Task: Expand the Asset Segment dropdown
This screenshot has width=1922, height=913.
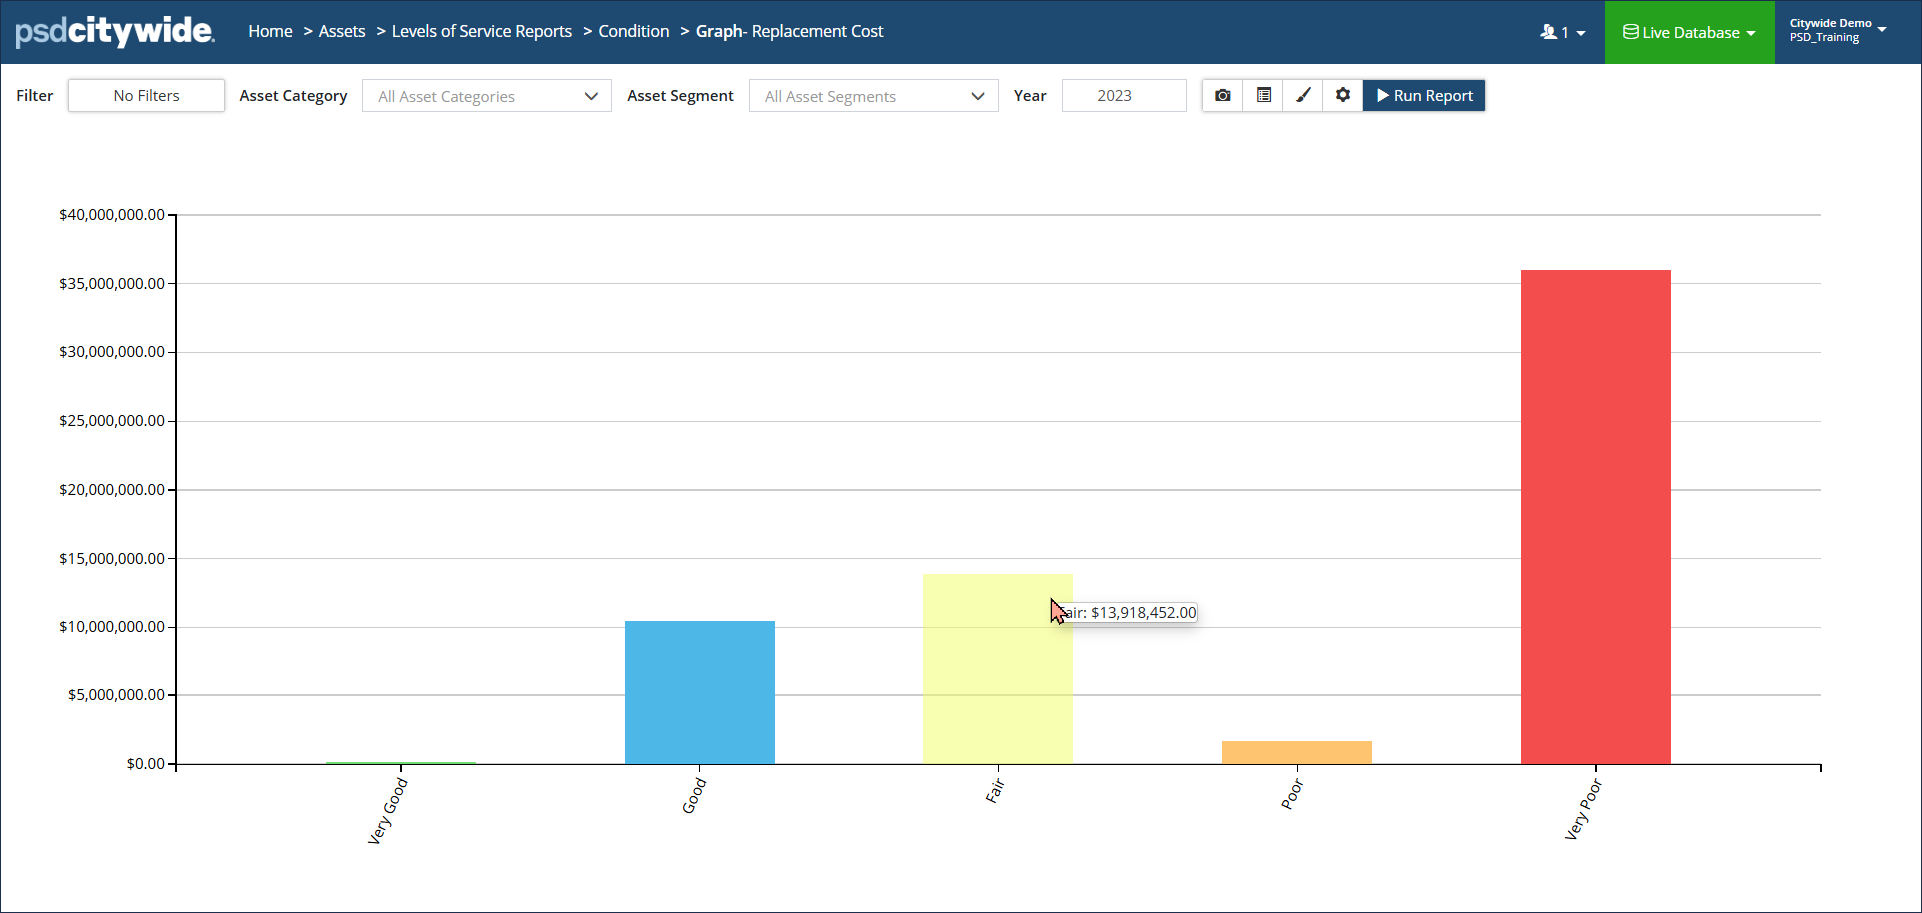Action: point(873,96)
